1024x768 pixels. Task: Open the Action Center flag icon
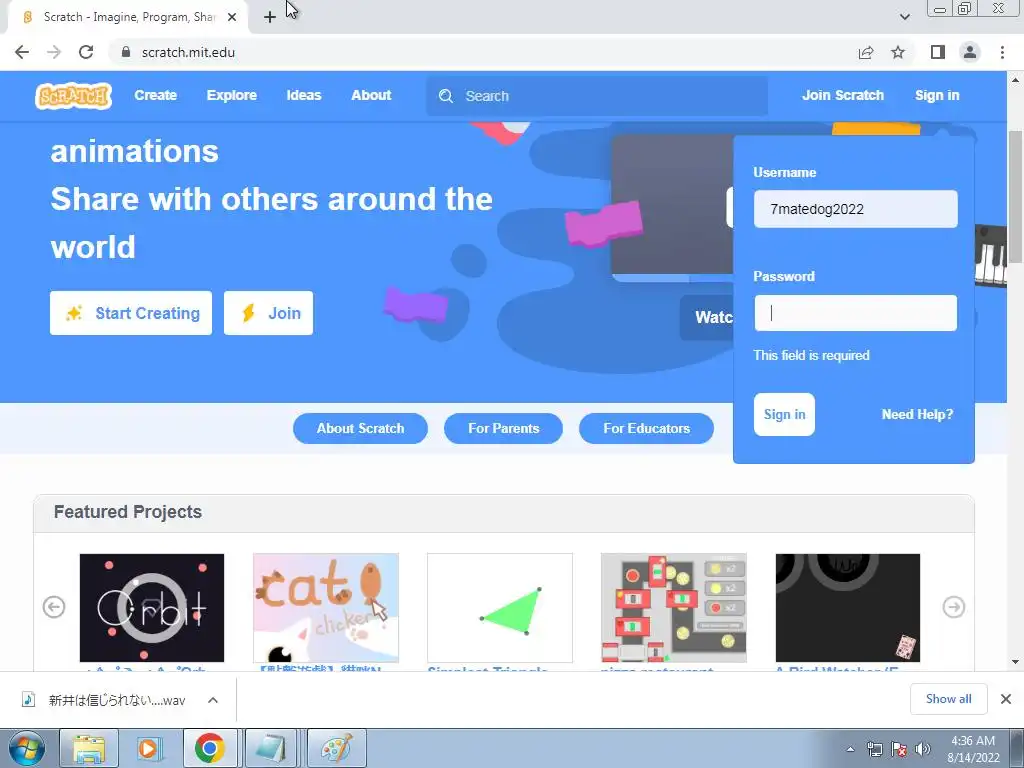[x=899, y=749]
